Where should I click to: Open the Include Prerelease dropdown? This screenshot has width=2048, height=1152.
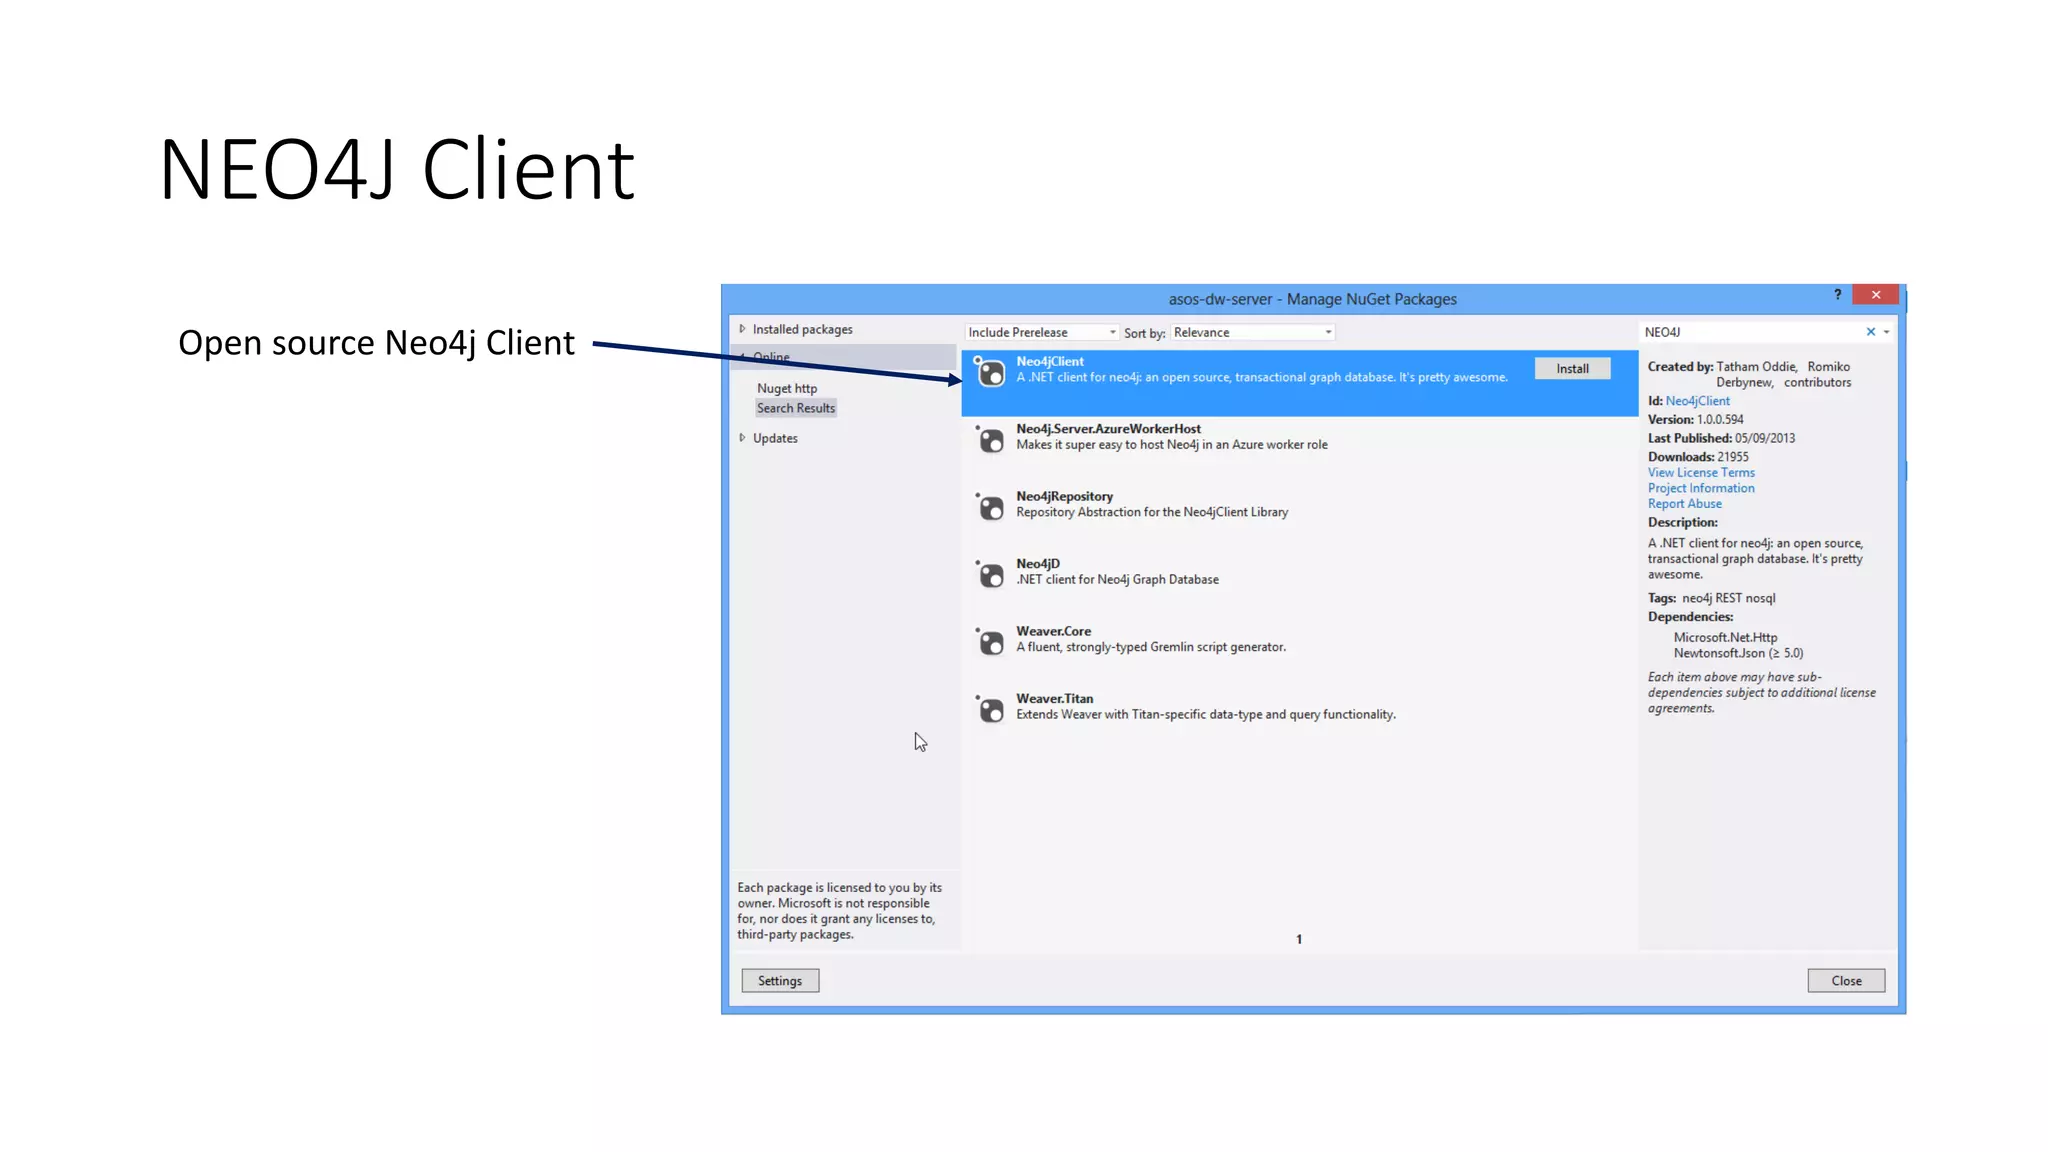(1041, 332)
